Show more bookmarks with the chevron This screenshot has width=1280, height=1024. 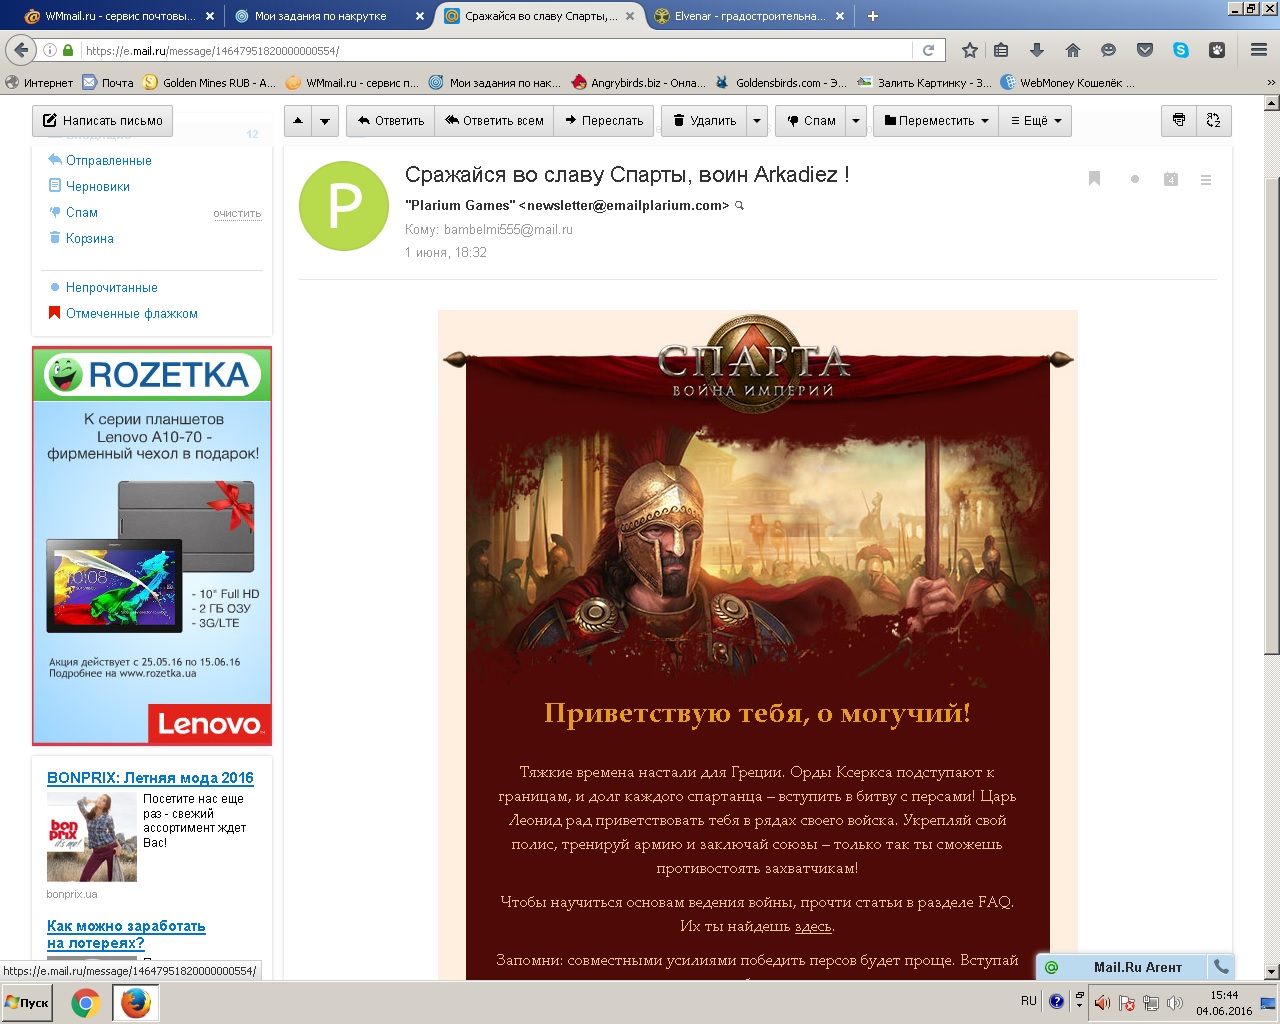tap(1271, 83)
